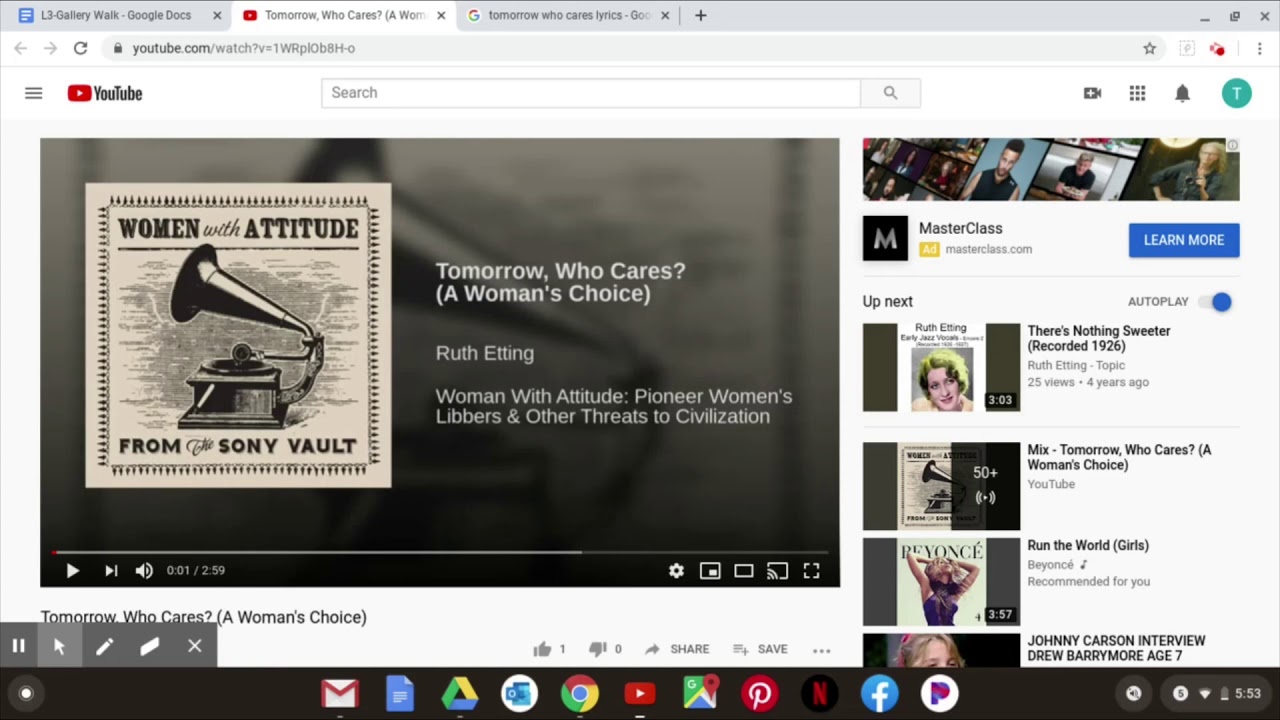Seek along the video progress bar
Image resolution: width=1280 pixels, height=720 pixels.
440,551
